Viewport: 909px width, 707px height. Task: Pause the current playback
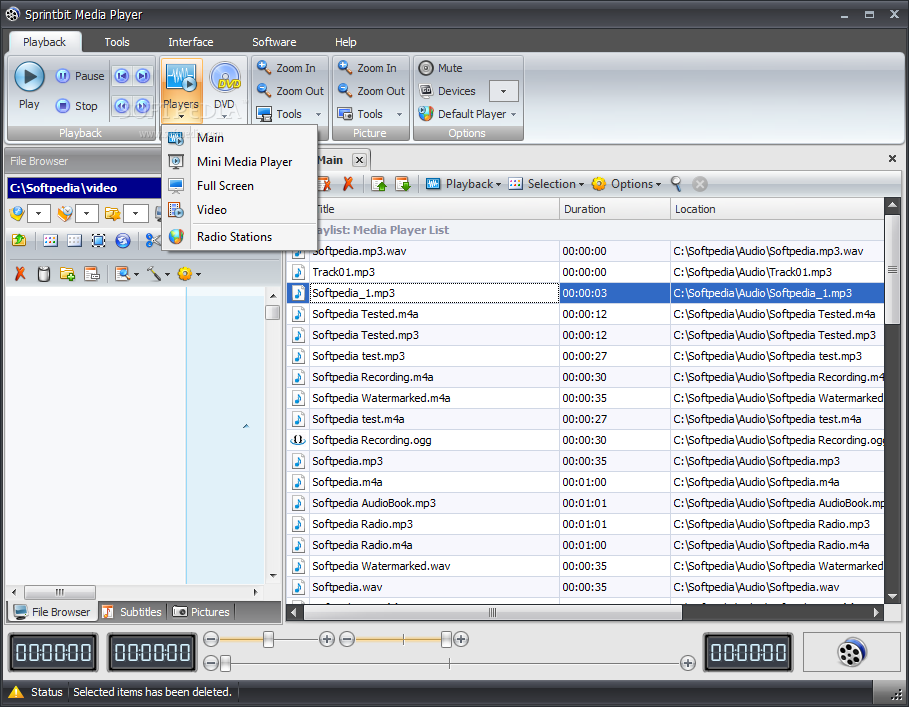click(x=80, y=76)
